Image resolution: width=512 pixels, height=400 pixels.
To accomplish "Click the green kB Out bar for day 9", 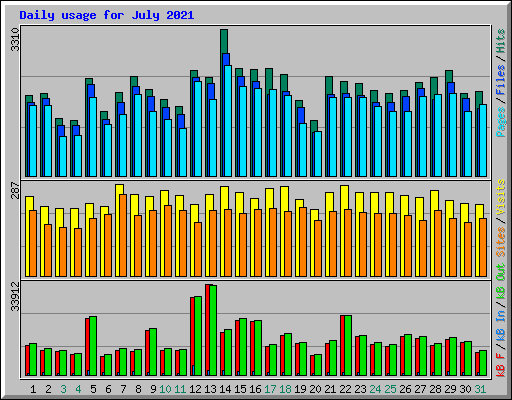I will [153, 352].
